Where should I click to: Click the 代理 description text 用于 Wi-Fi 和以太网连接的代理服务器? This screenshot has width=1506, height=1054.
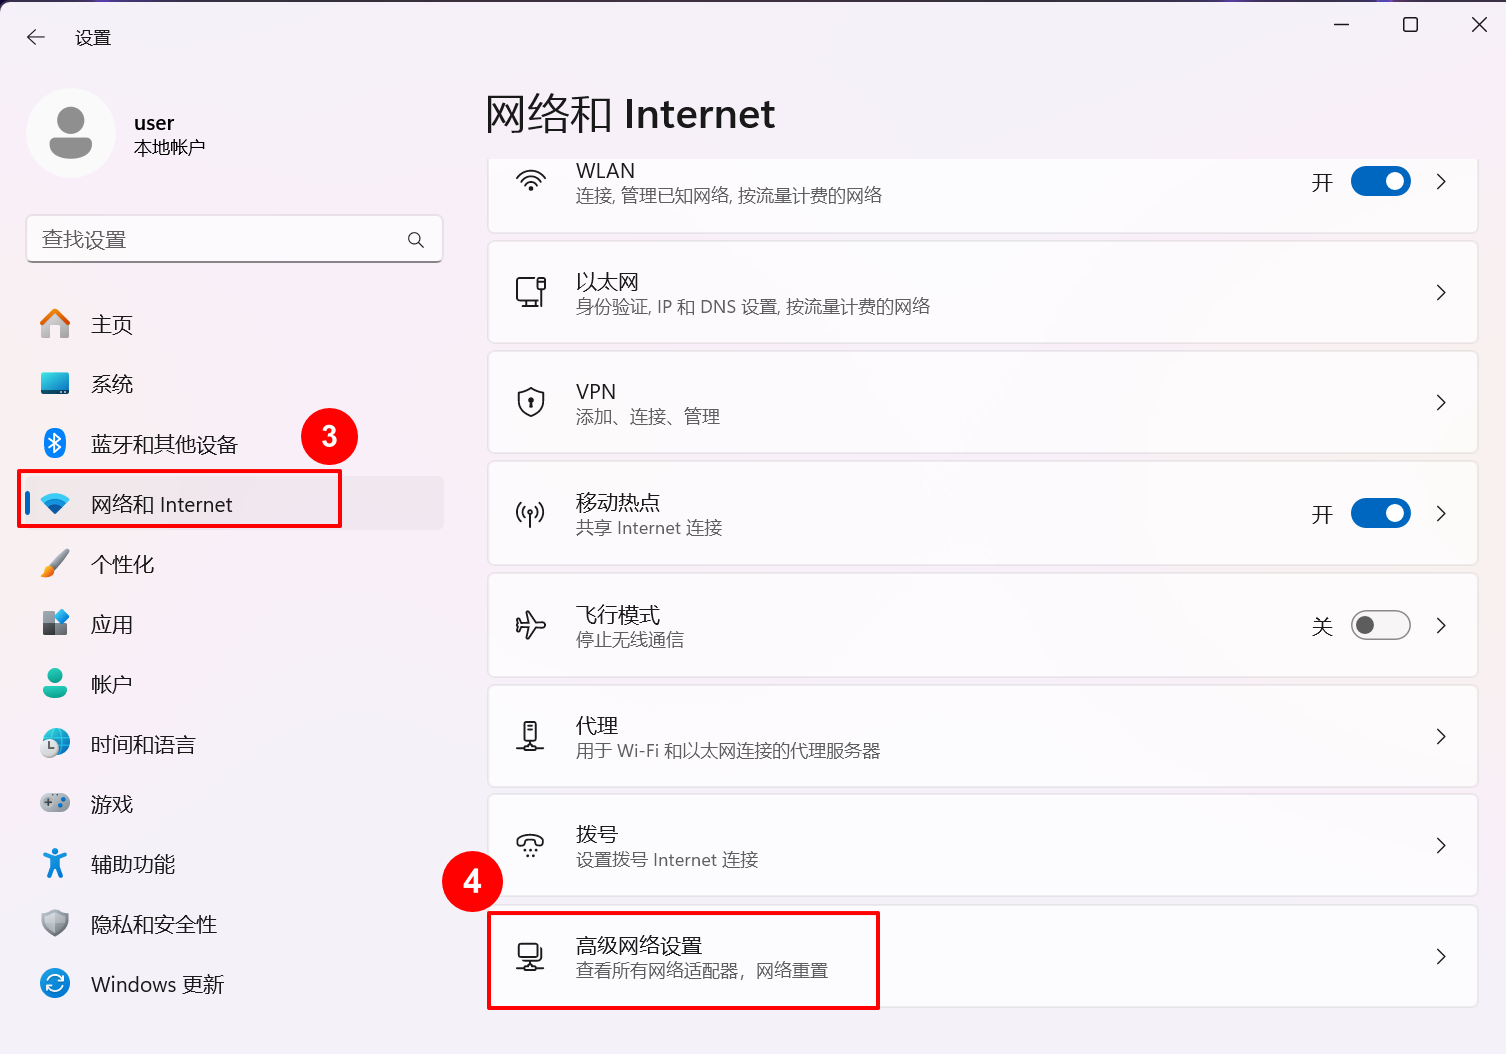(728, 750)
